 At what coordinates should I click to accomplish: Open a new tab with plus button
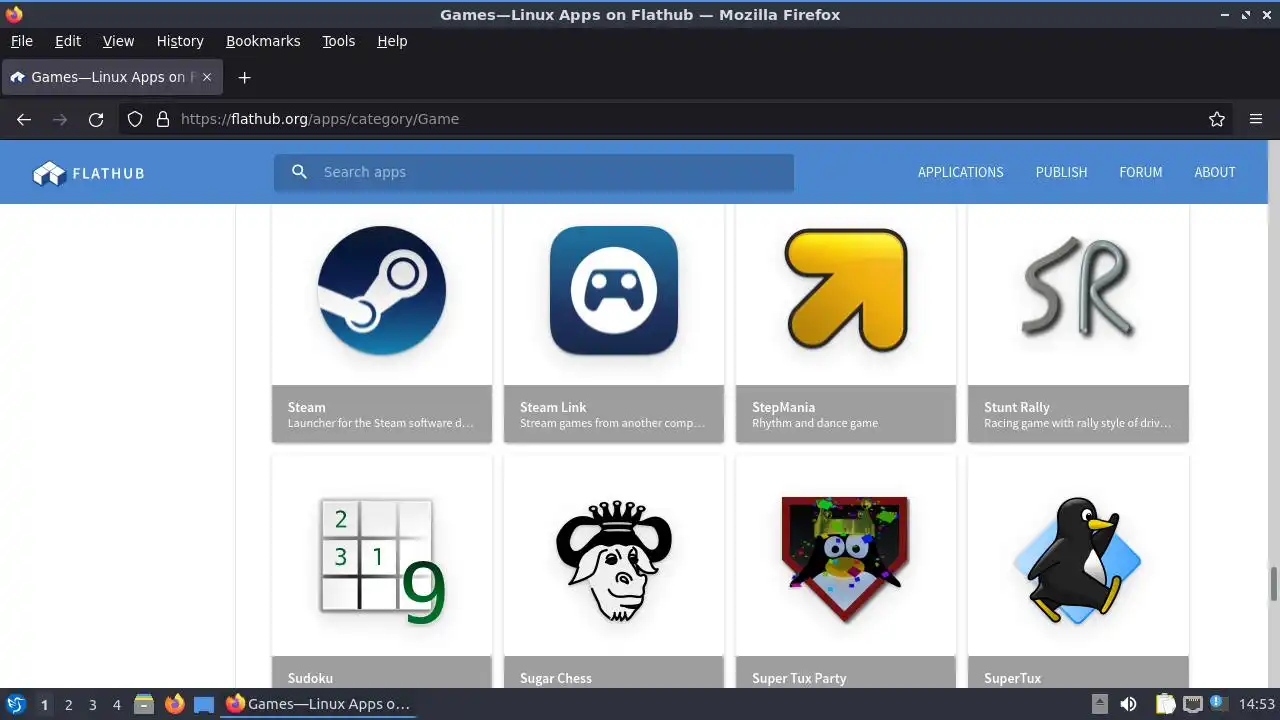click(244, 77)
